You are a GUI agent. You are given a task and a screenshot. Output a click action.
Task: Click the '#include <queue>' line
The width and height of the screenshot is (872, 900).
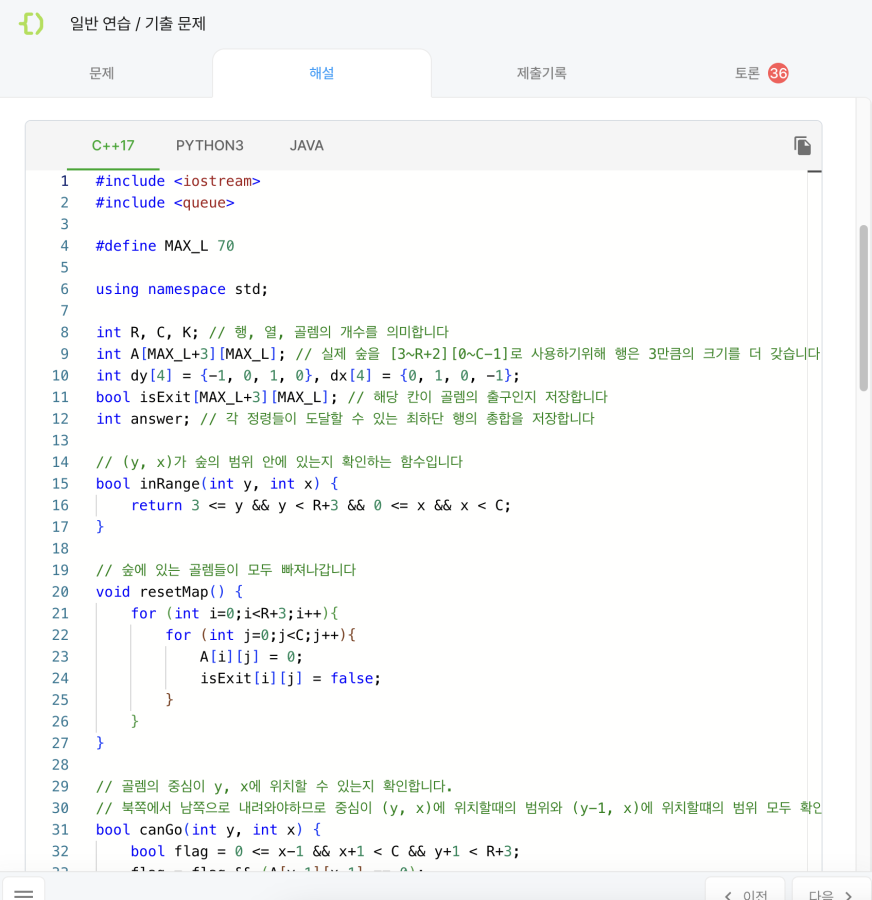pyautogui.click(x=165, y=203)
